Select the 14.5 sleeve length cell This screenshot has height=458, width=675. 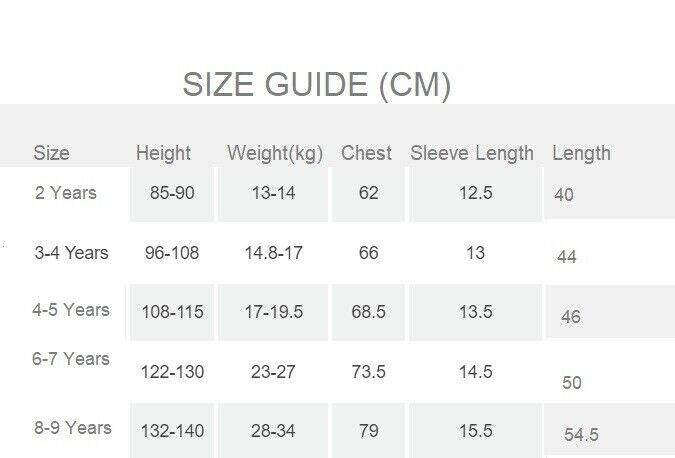[x=476, y=372]
